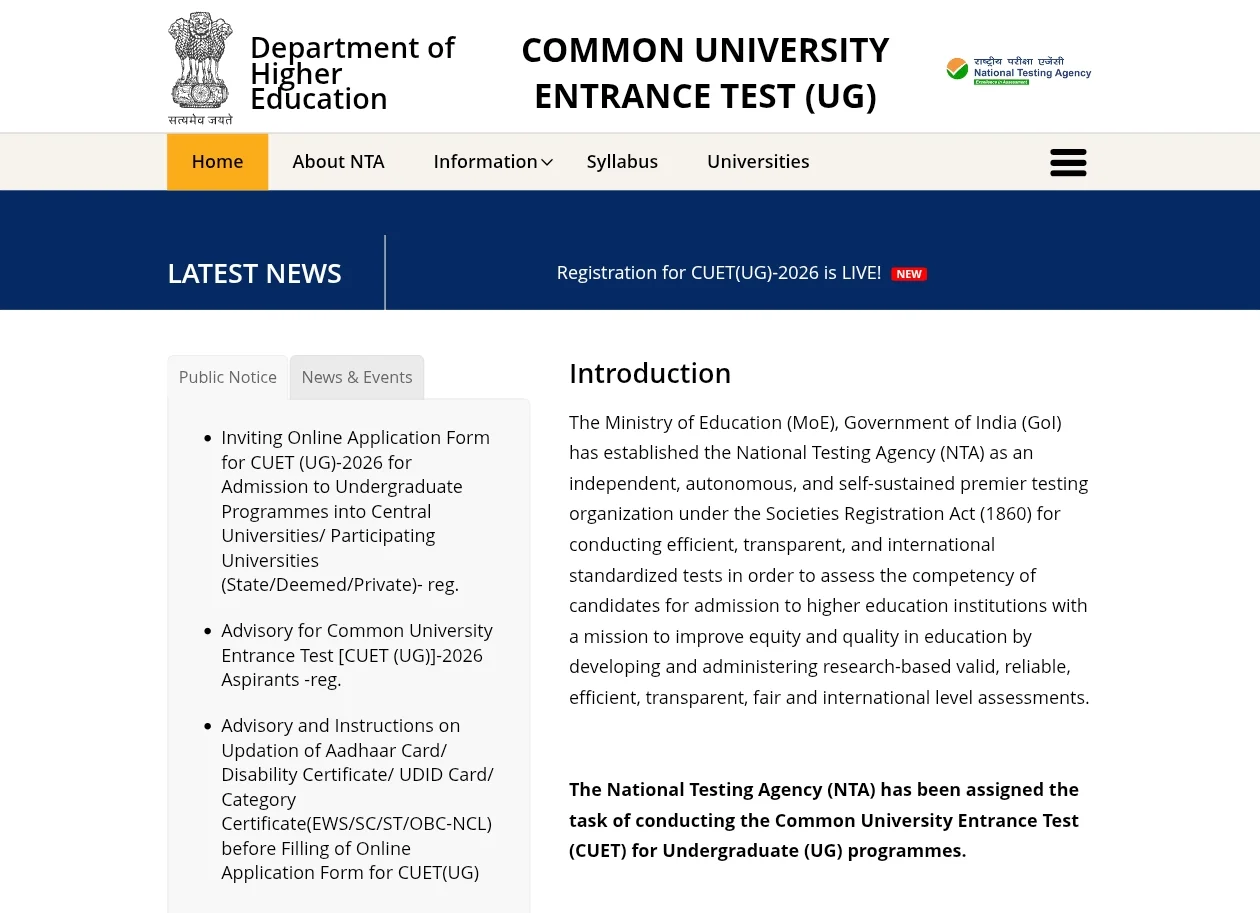Expand the Information dropdown chevron
The image size is (1260, 913).
(547, 163)
